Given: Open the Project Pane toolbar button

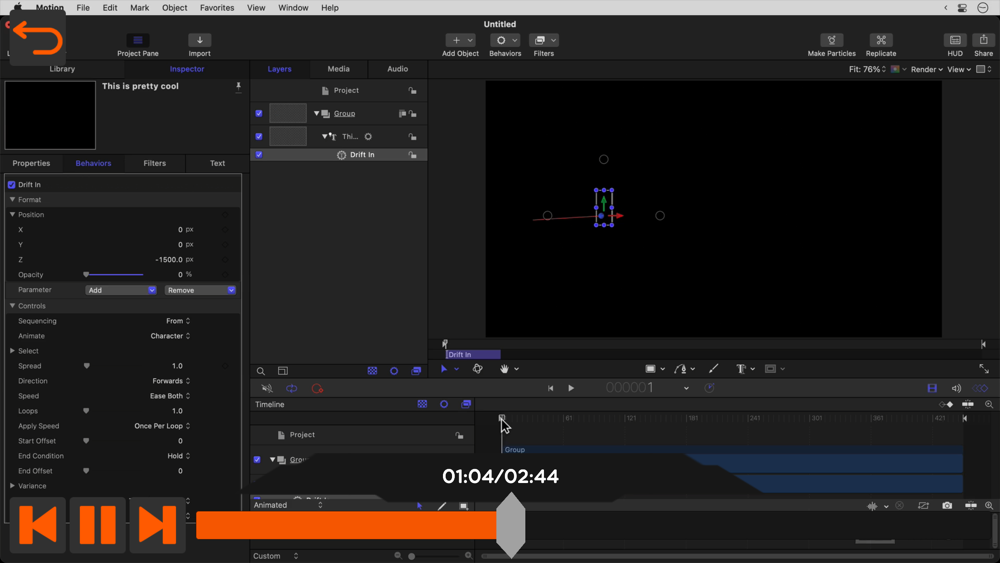Looking at the screenshot, I should [x=138, y=40].
